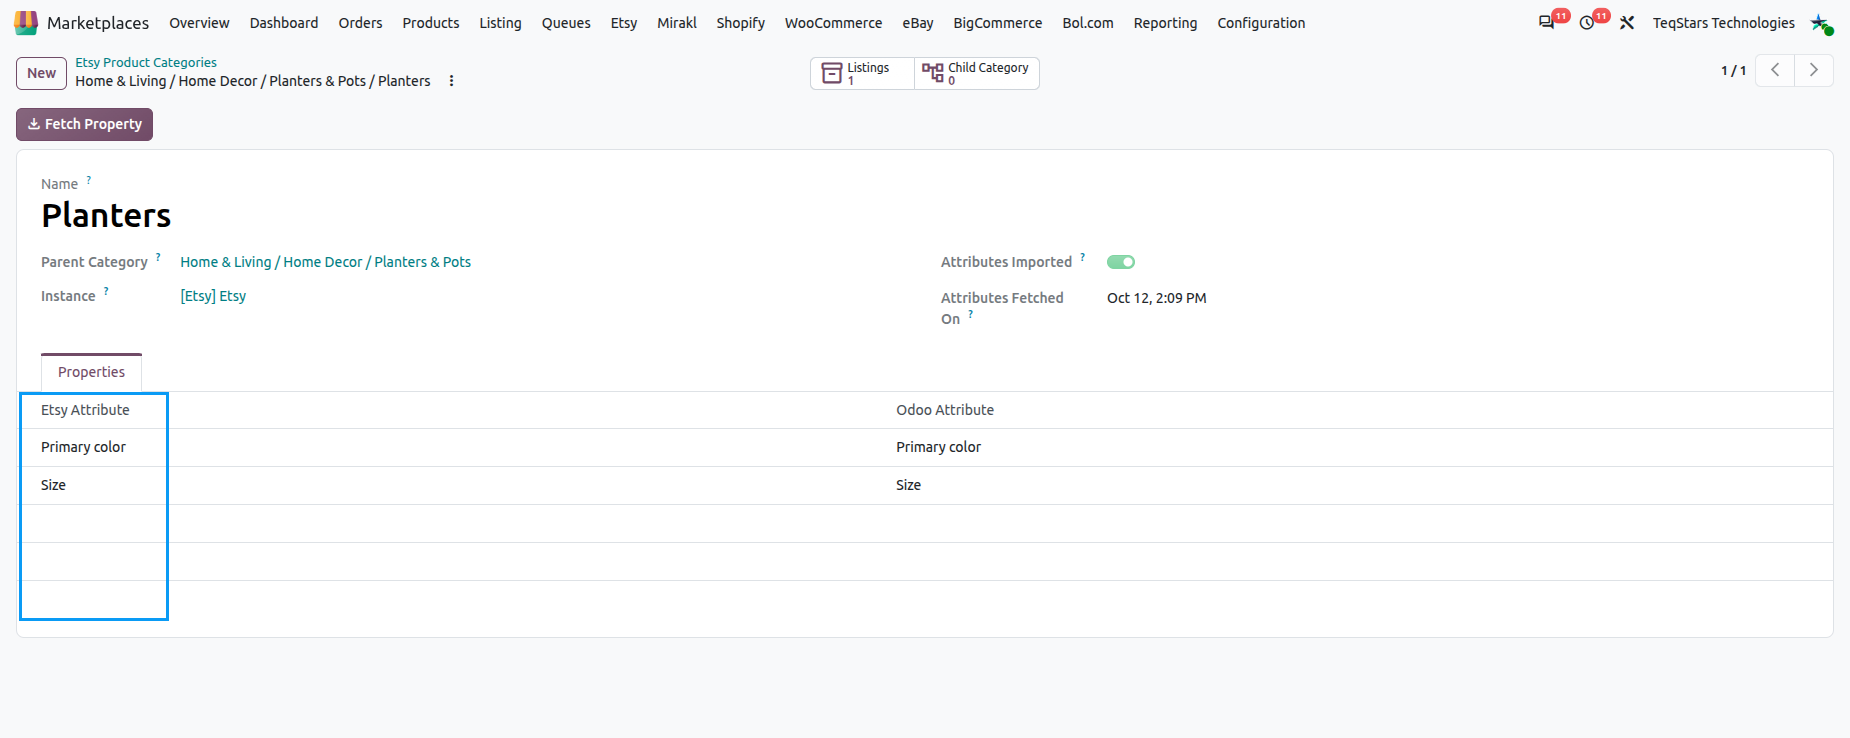Viewport: 1850px width, 738px height.
Task: Open the BigCommerce menu
Action: tap(998, 23)
